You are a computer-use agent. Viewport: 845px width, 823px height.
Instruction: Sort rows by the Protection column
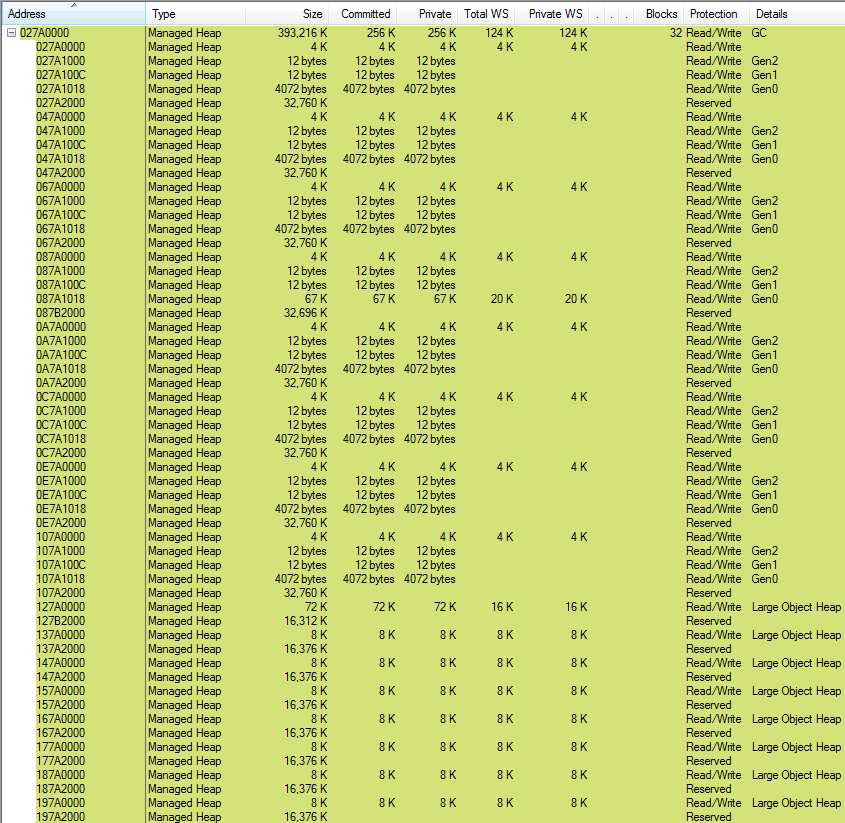click(713, 13)
